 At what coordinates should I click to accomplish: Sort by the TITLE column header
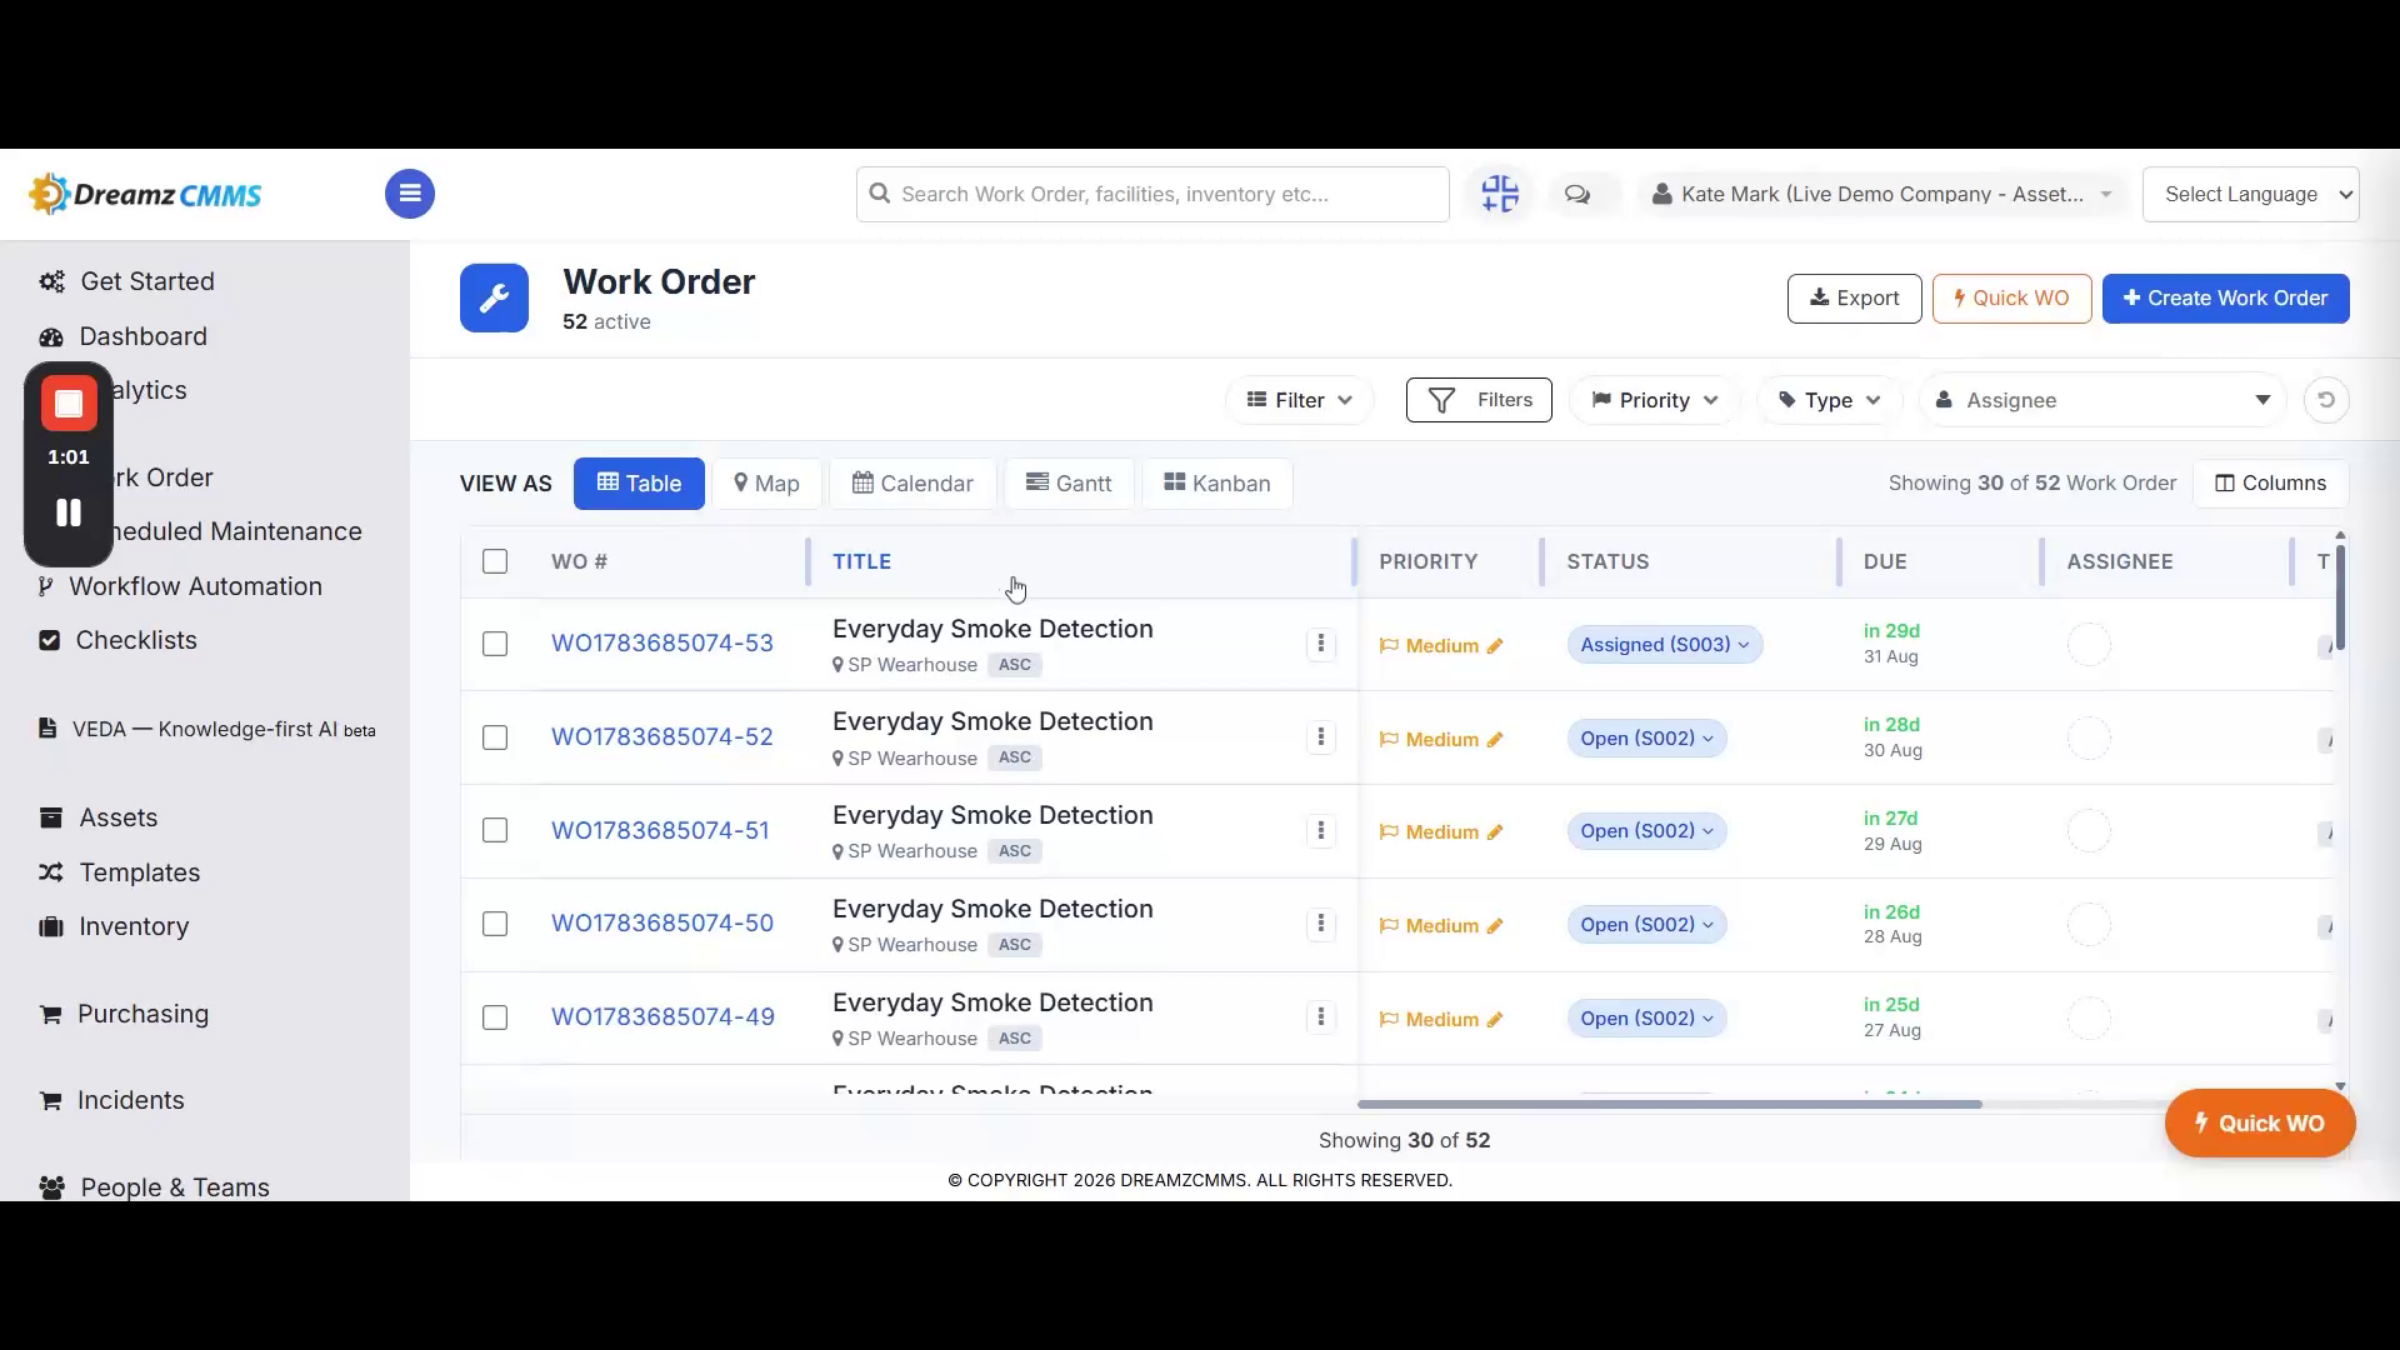click(862, 561)
